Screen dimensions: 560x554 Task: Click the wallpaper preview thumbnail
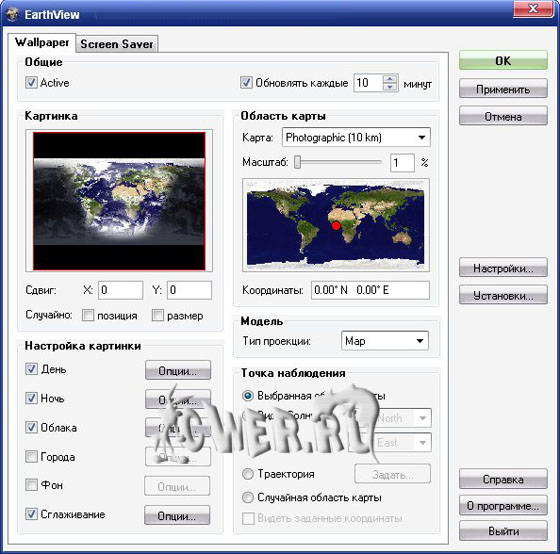tap(119, 201)
